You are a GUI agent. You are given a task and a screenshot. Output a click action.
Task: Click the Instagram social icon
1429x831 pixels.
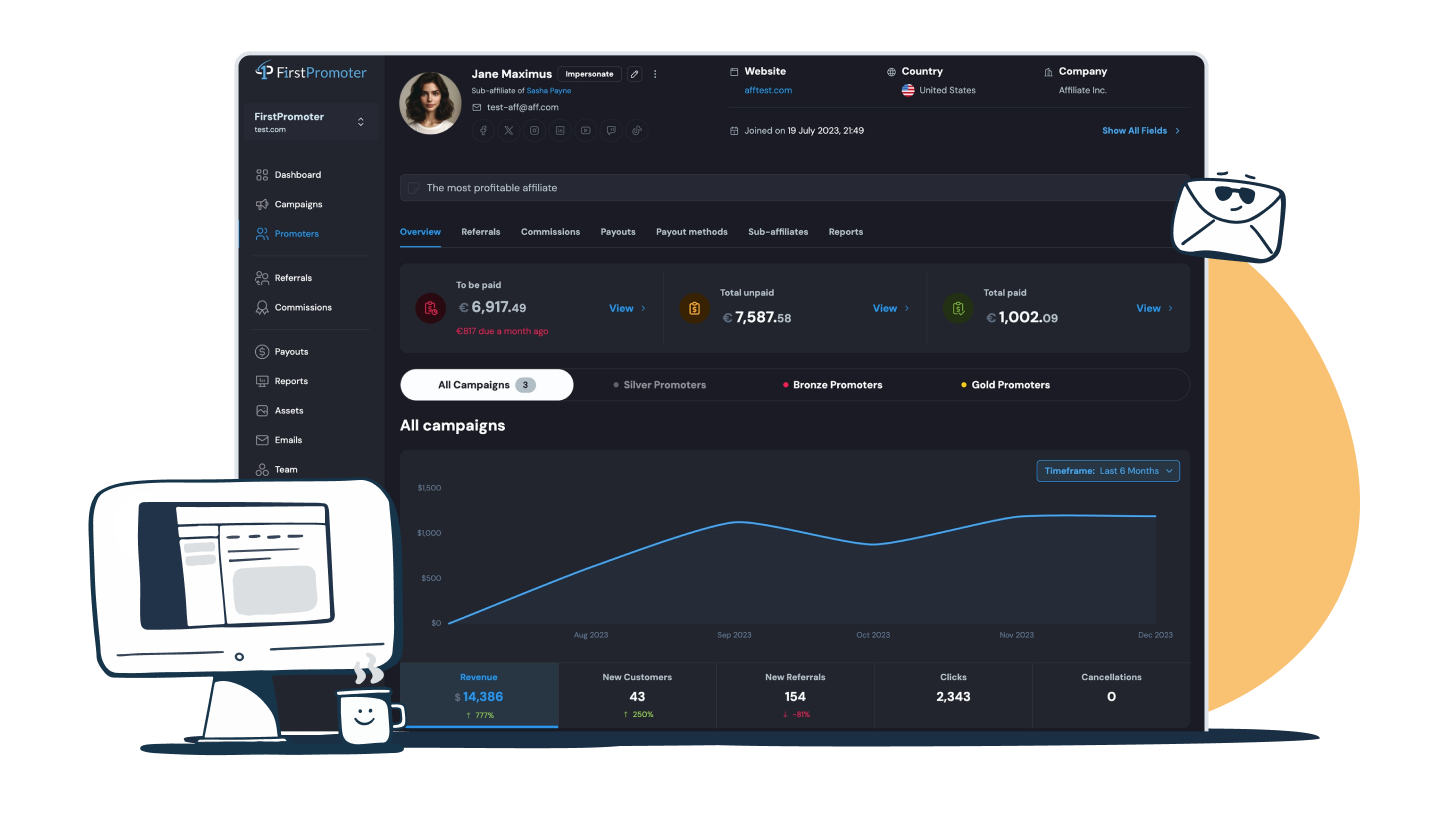[x=535, y=130]
